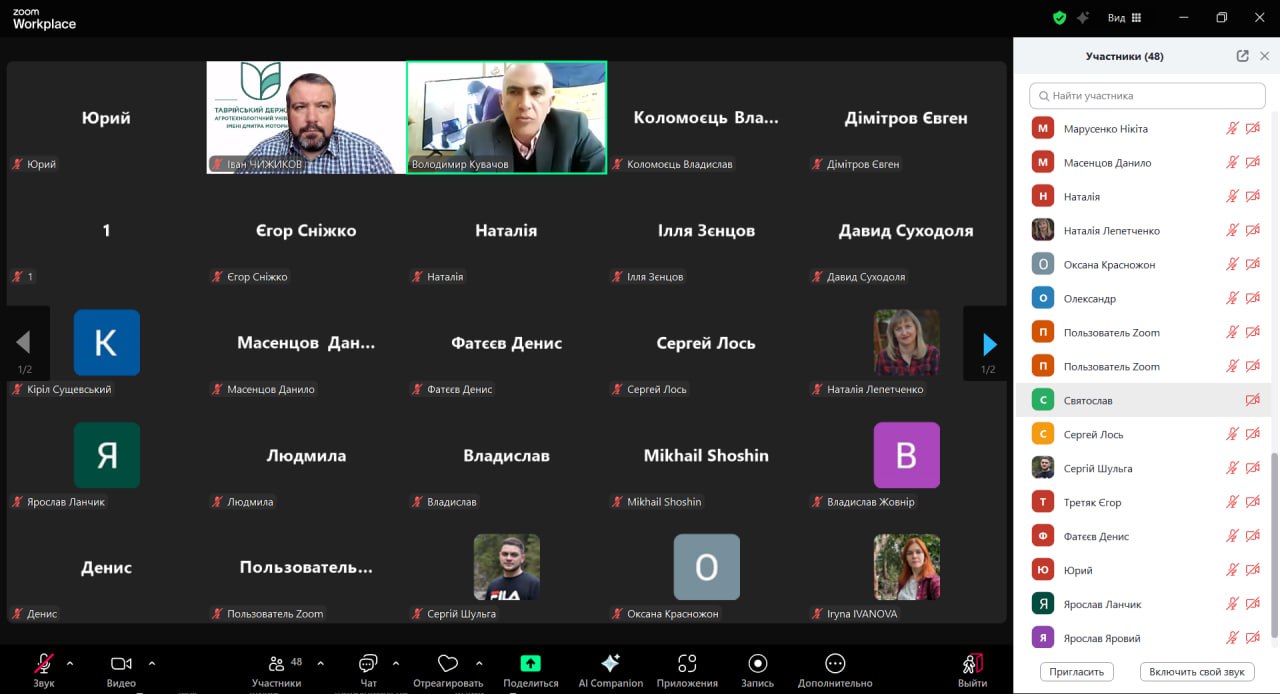Screen dimensions: 1280x694
Task: Click muted mic icon for Сергій Шульга
Action: [1233, 469]
